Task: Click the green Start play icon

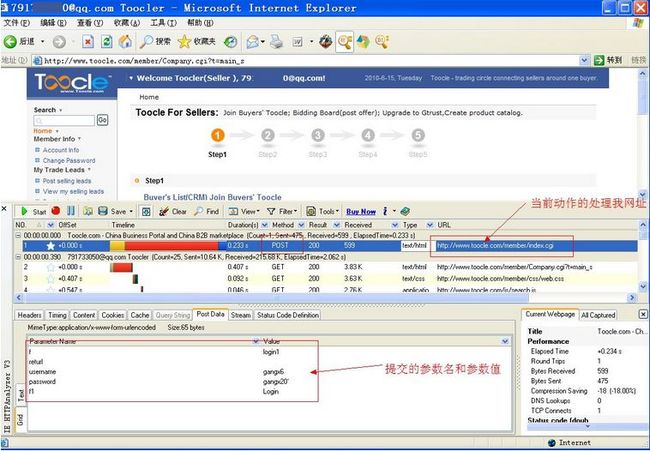Action: (x=24, y=211)
